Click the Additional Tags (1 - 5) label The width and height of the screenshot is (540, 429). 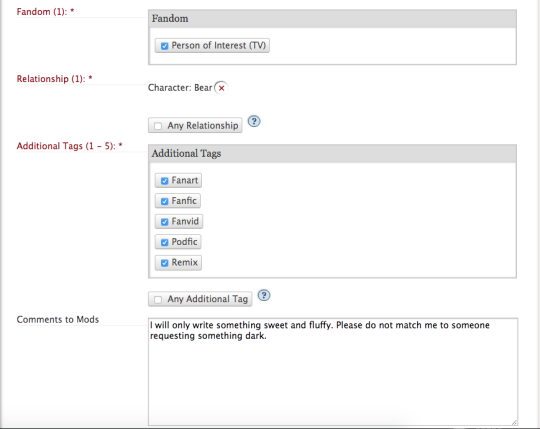point(70,146)
